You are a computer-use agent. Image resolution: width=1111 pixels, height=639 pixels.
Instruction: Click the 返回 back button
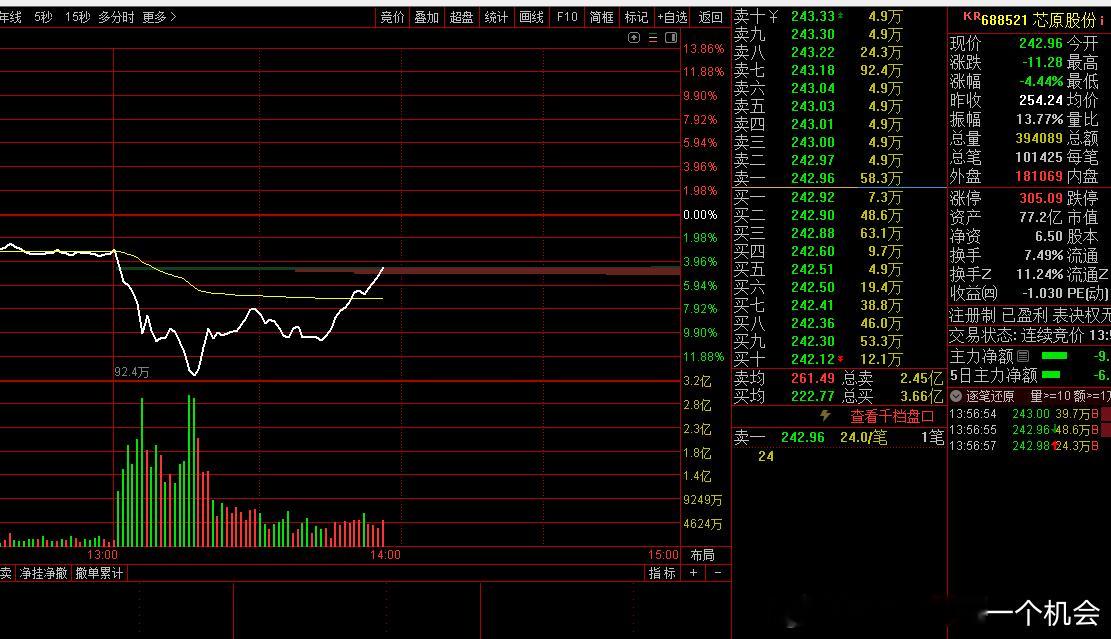[x=710, y=17]
